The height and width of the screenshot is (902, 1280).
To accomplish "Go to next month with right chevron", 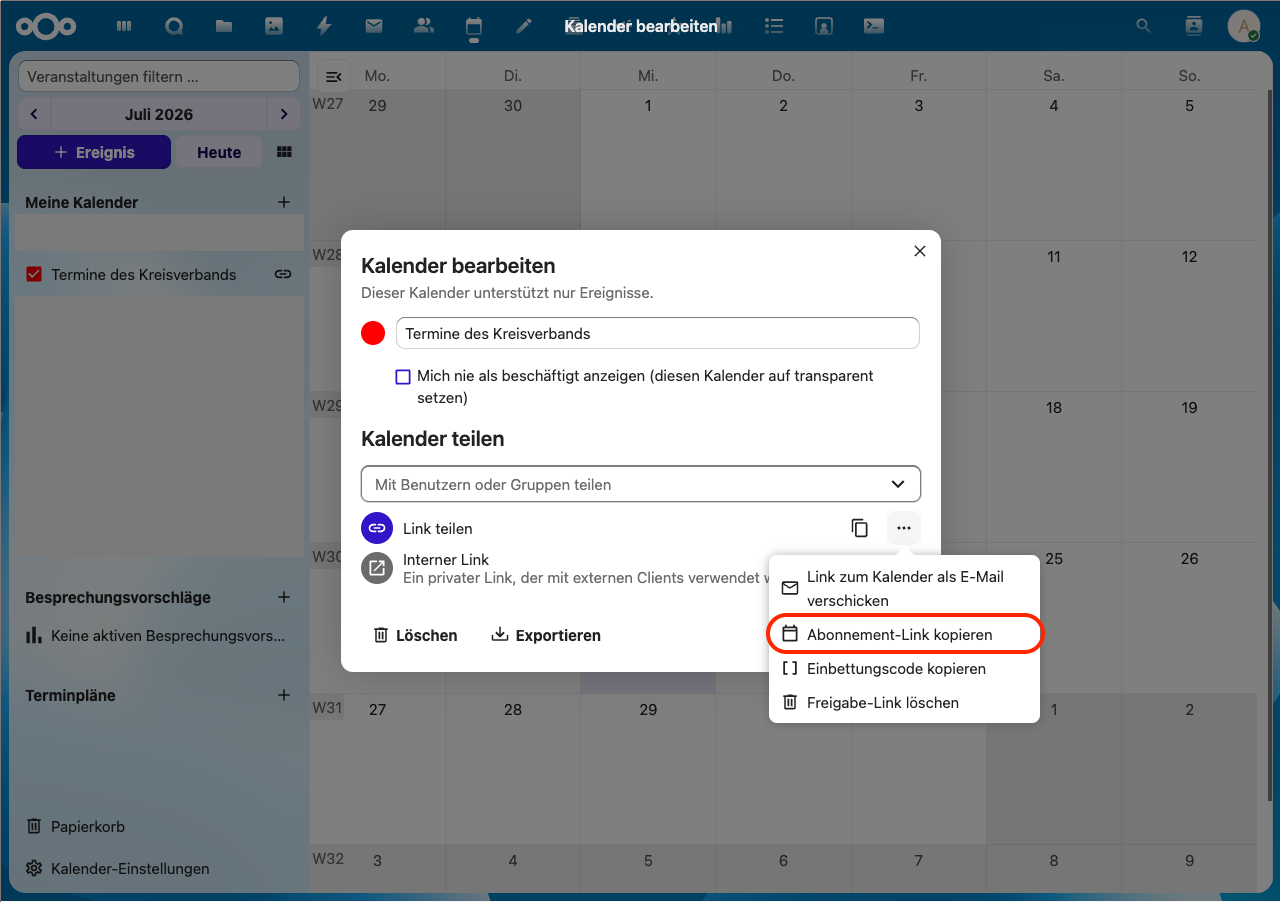I will coord(284,114).
